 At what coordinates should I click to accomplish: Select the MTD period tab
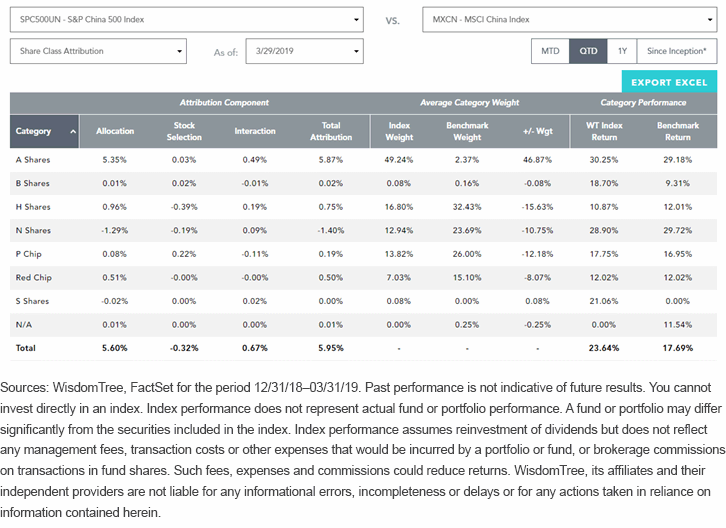tap(550, 51)
